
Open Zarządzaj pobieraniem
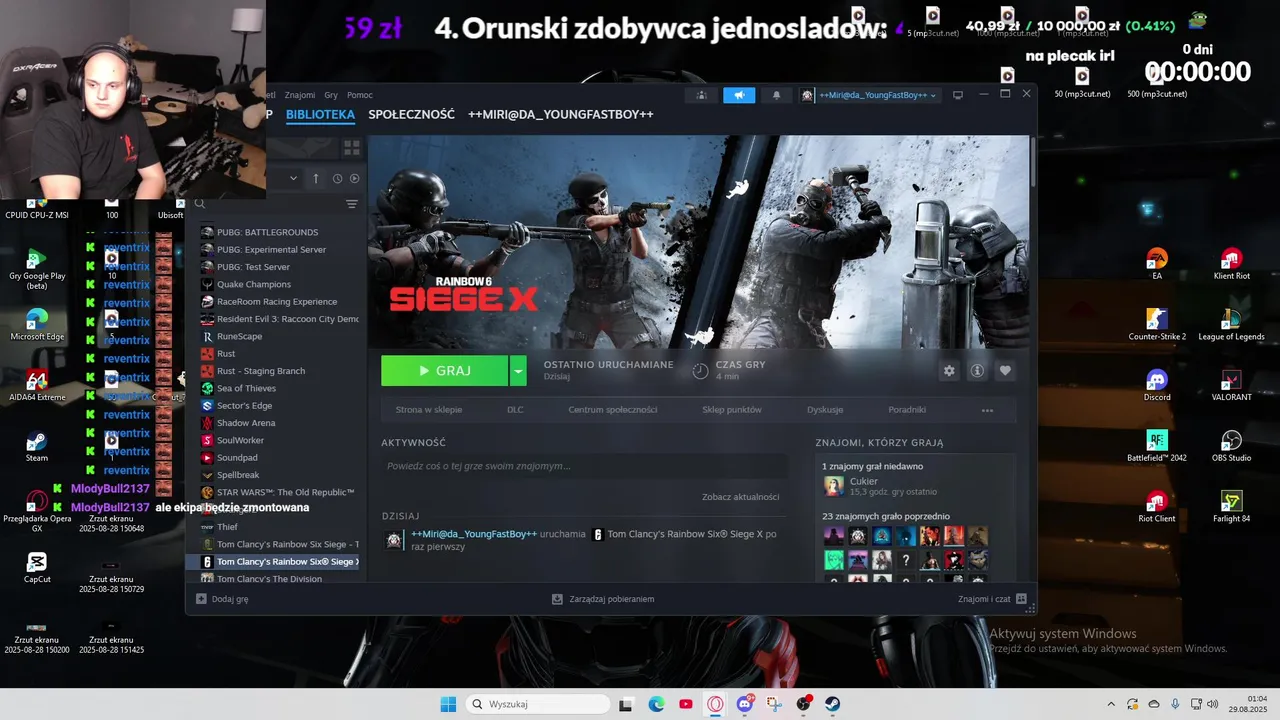[603, 599]
